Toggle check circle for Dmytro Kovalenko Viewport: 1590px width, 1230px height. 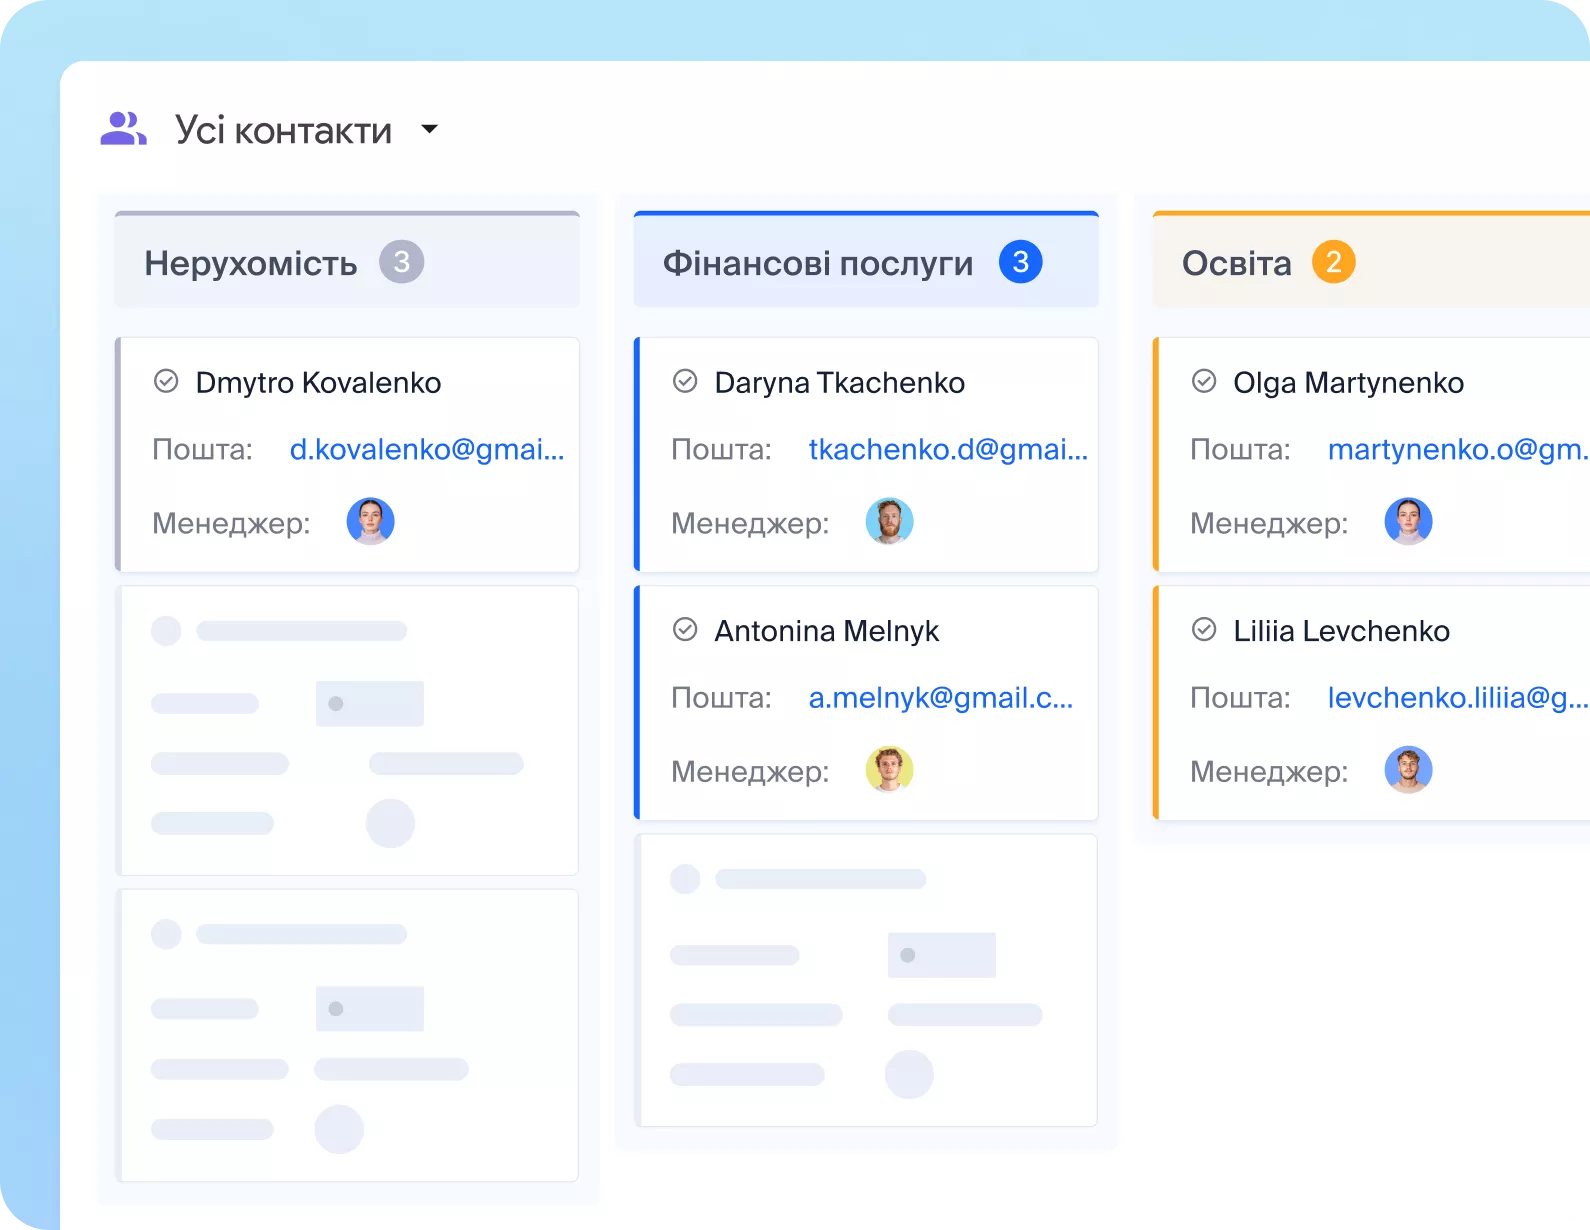166,381
